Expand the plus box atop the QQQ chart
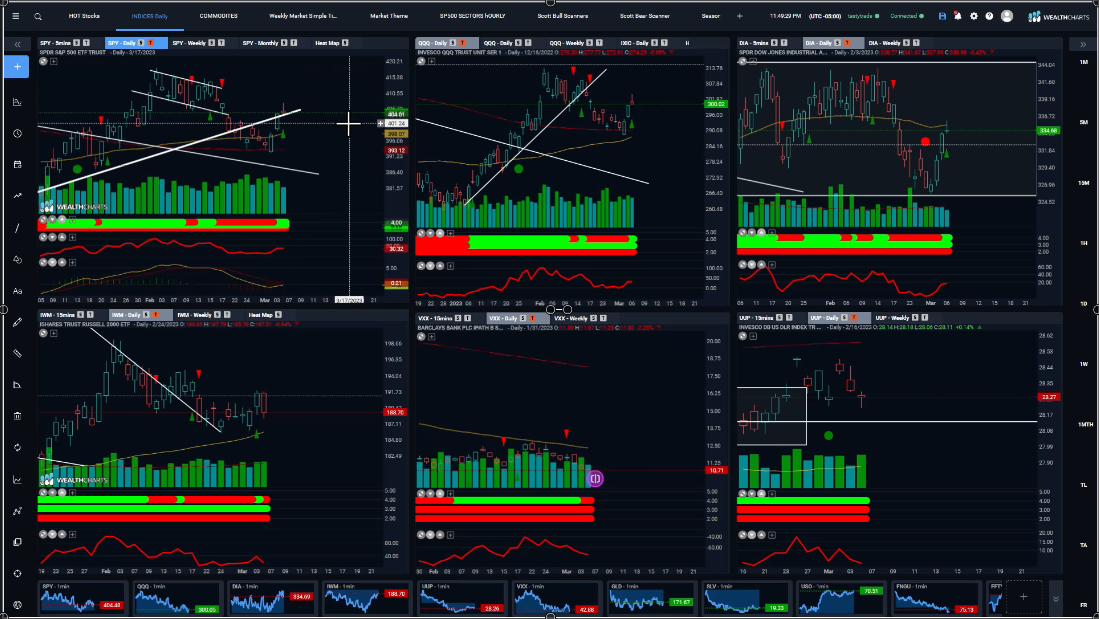This screenshot has width=1099, height=619. pos(431,62)
